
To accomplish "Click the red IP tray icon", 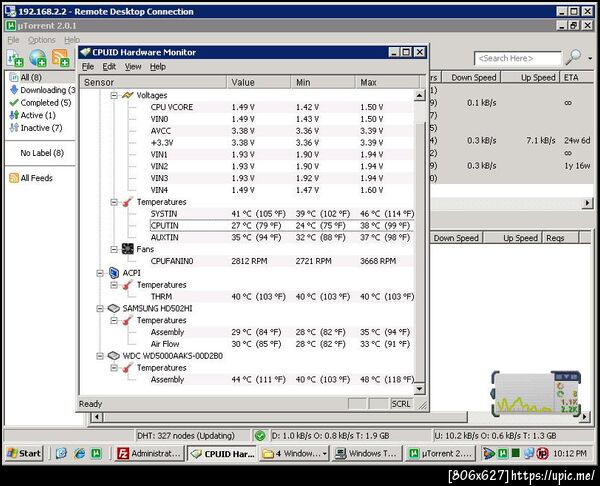I will pos(542,454).
